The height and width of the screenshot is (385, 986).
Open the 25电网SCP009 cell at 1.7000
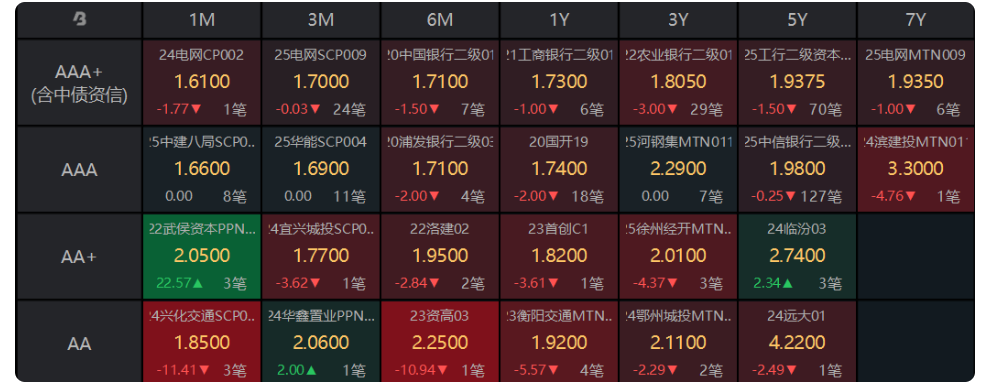tap(321, 82)
